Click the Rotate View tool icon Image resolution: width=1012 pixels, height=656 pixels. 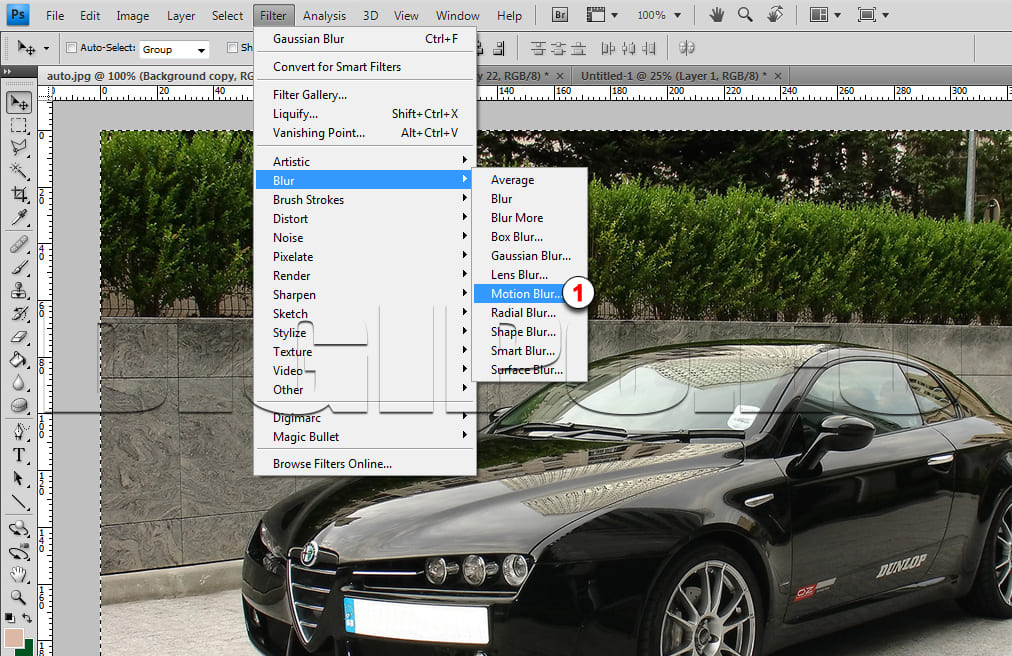[x=775, y=14]
